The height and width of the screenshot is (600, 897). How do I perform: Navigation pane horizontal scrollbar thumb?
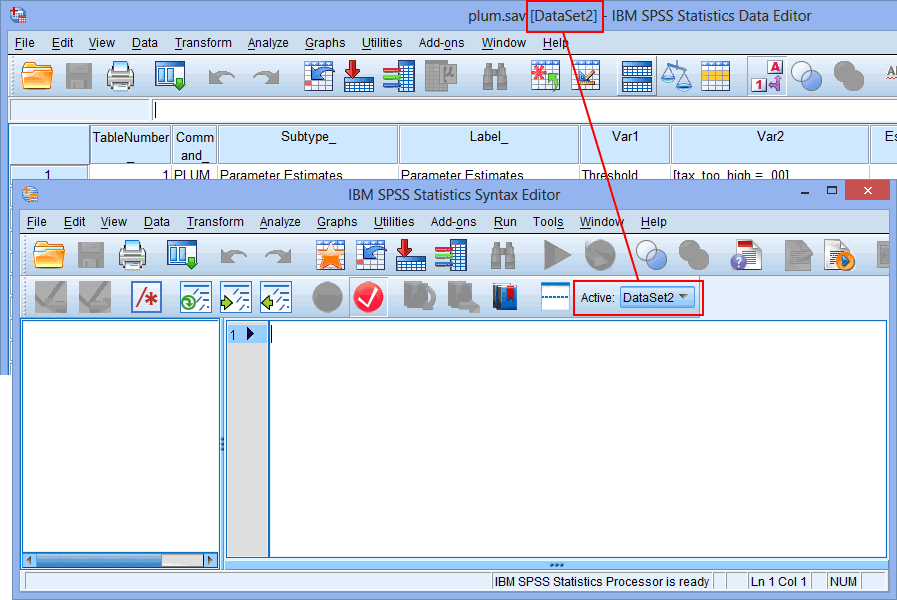pyautogui.click(x=99, y=560)
